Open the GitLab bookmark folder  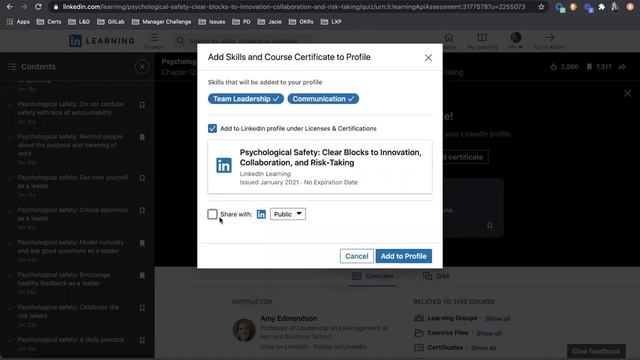click(111, 22)
